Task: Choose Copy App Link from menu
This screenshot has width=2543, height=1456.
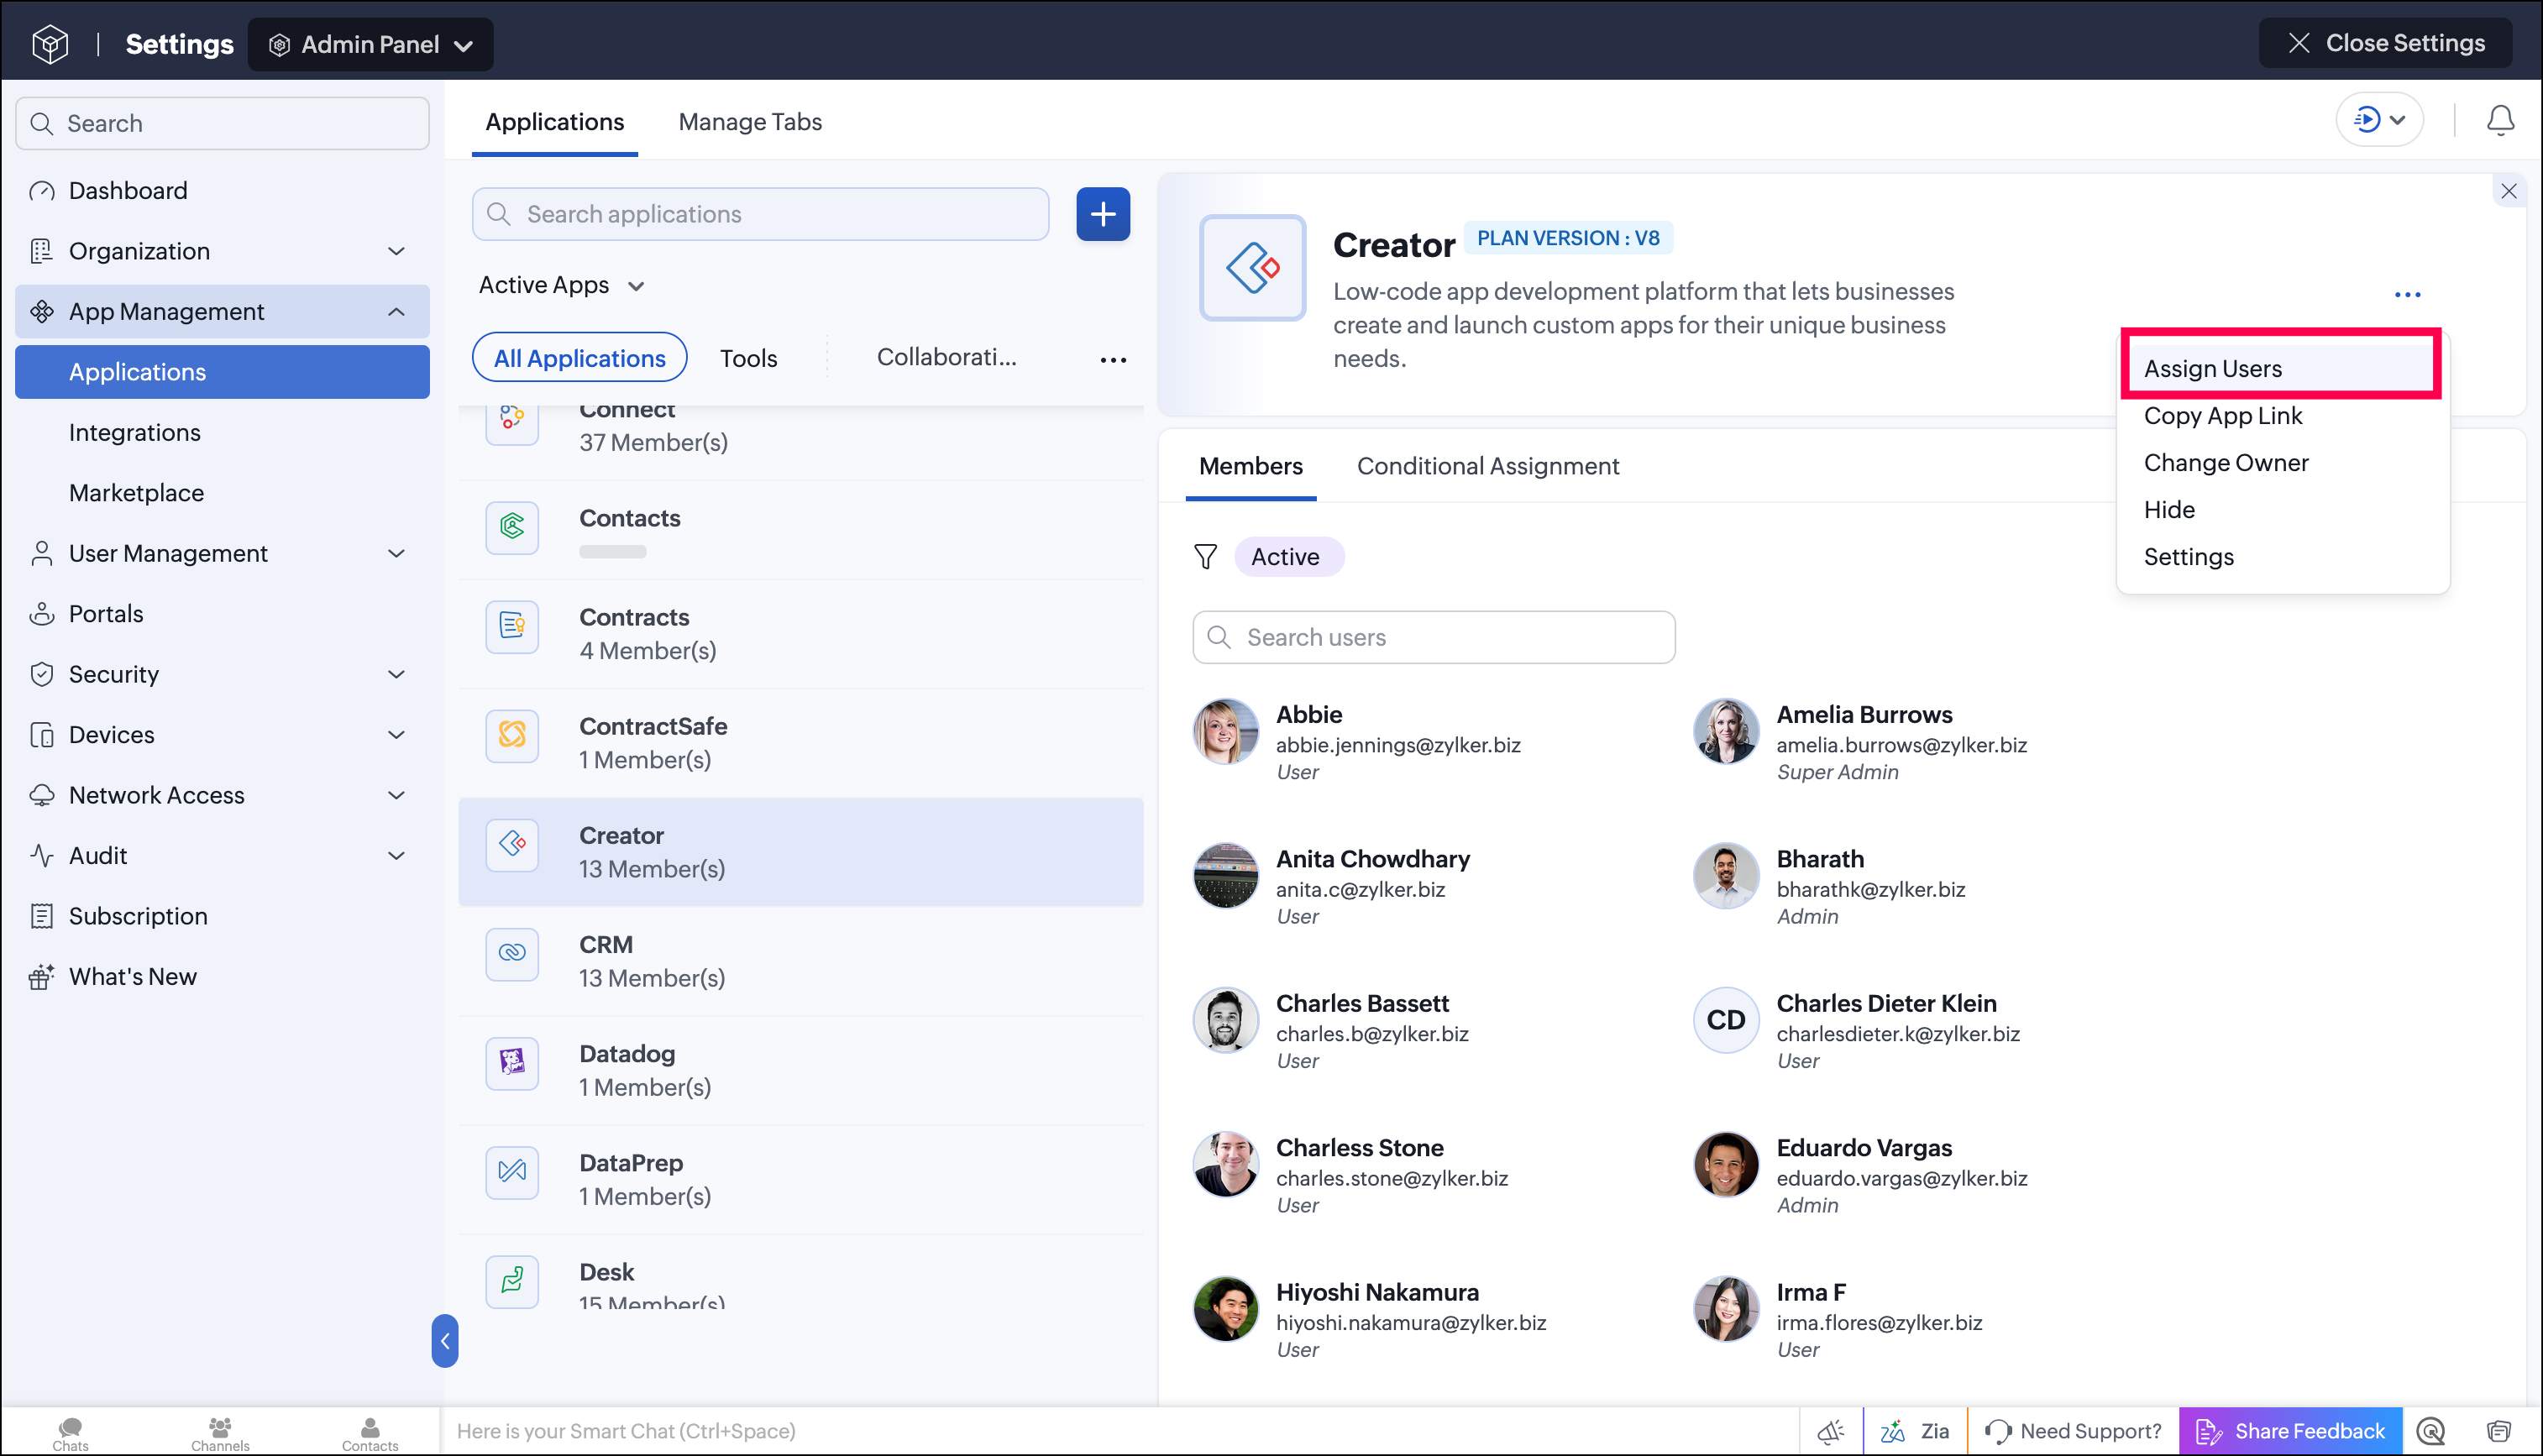Action: click(x=2223, y=416)
